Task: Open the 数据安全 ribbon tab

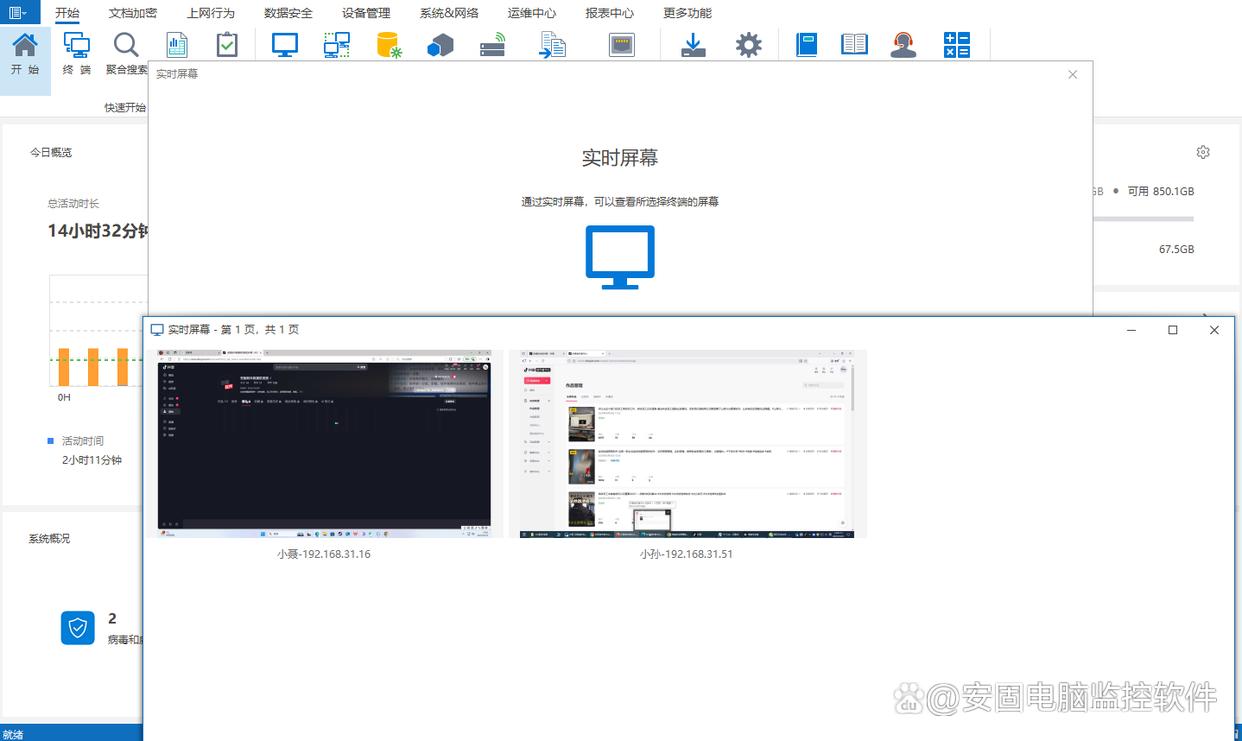Action: click(288, 13)
